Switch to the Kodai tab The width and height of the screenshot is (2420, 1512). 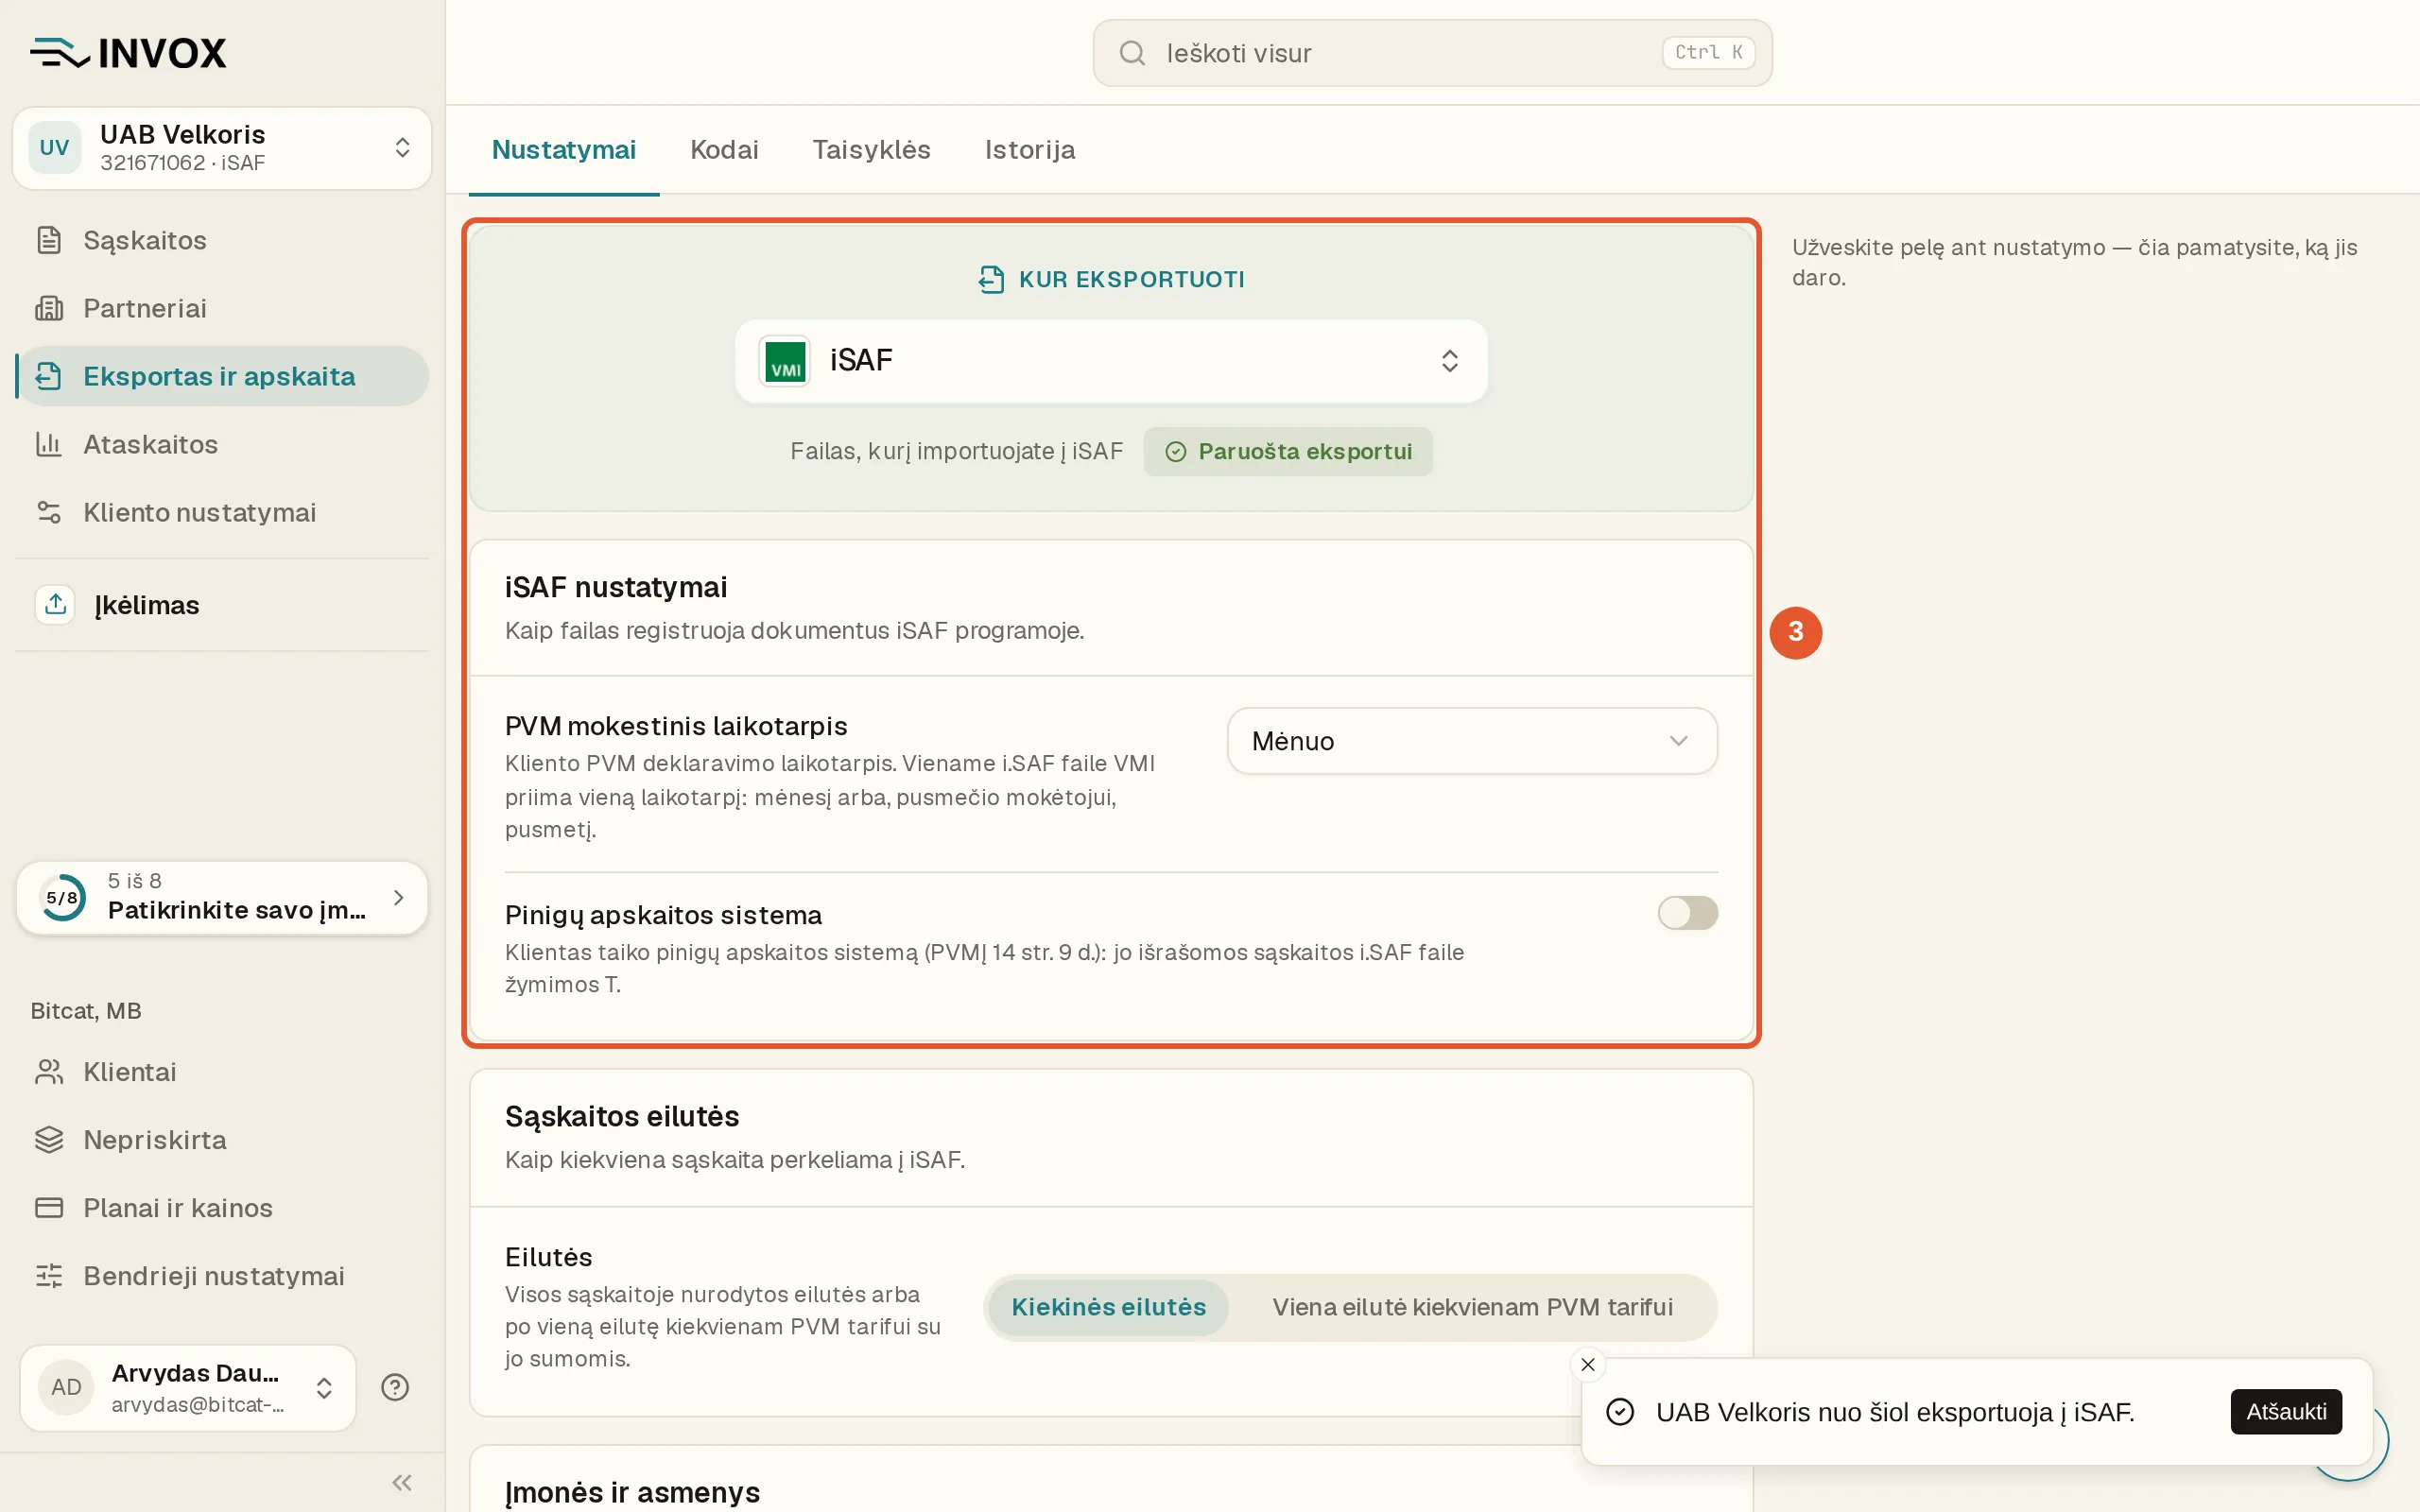[724, 150]
